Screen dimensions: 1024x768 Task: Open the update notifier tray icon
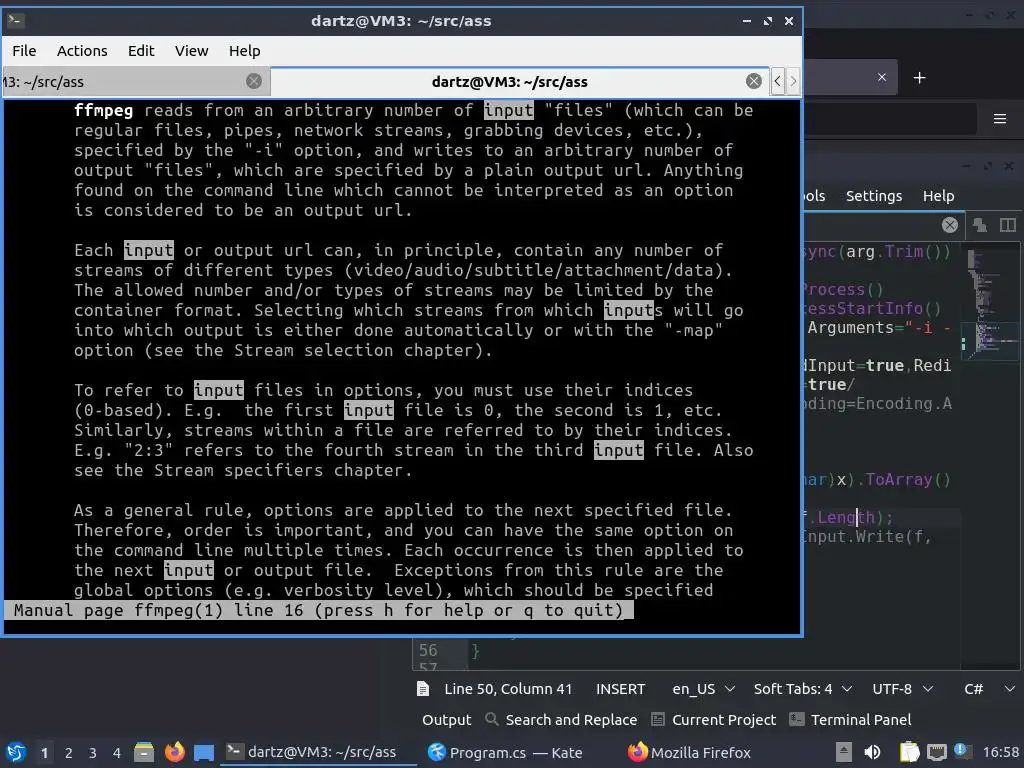(961, 750)
